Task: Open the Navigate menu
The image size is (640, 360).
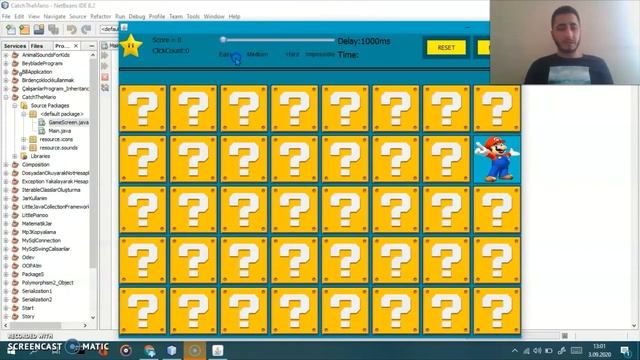Action: coord(54,17)
